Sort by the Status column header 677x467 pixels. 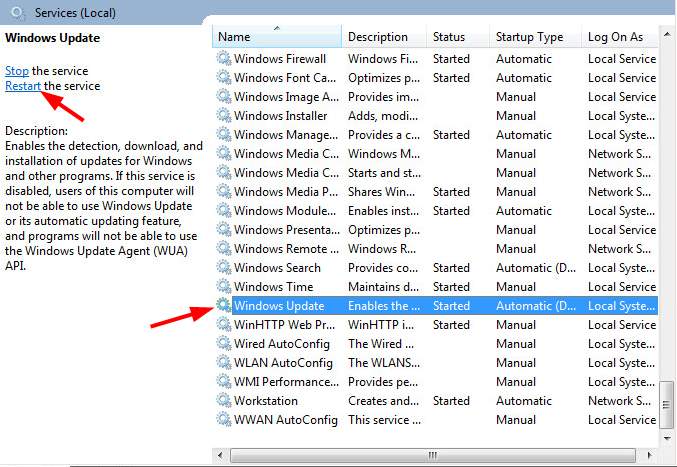click(x=458, y=37)
